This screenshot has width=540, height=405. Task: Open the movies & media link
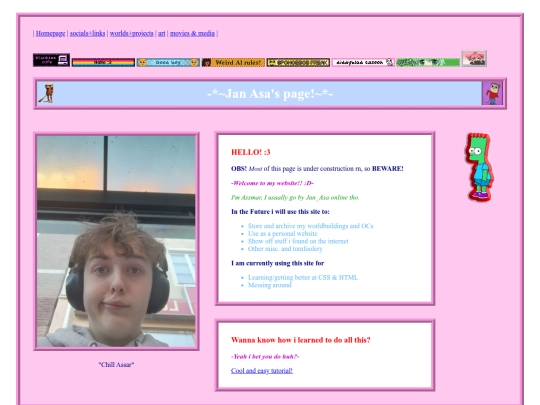[192, 33]
